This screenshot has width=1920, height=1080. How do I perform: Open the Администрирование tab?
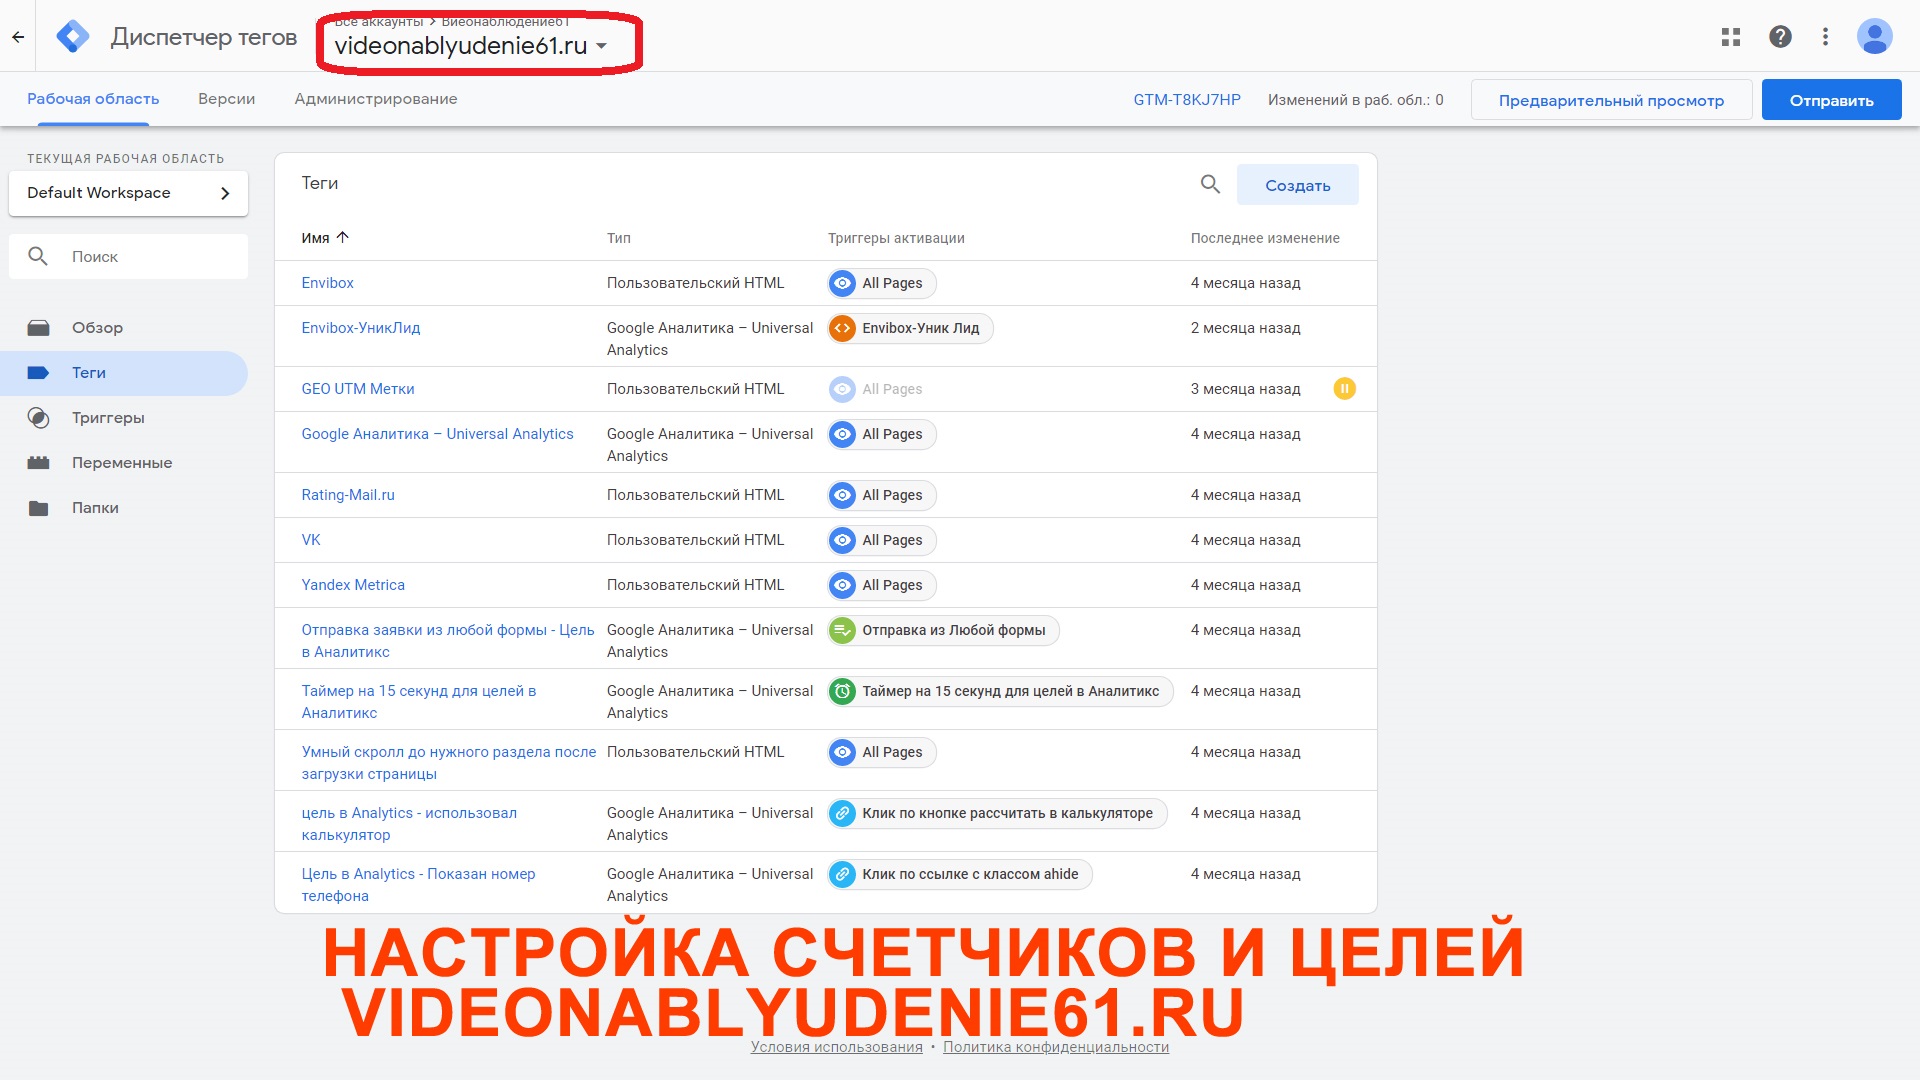point(375,99)
